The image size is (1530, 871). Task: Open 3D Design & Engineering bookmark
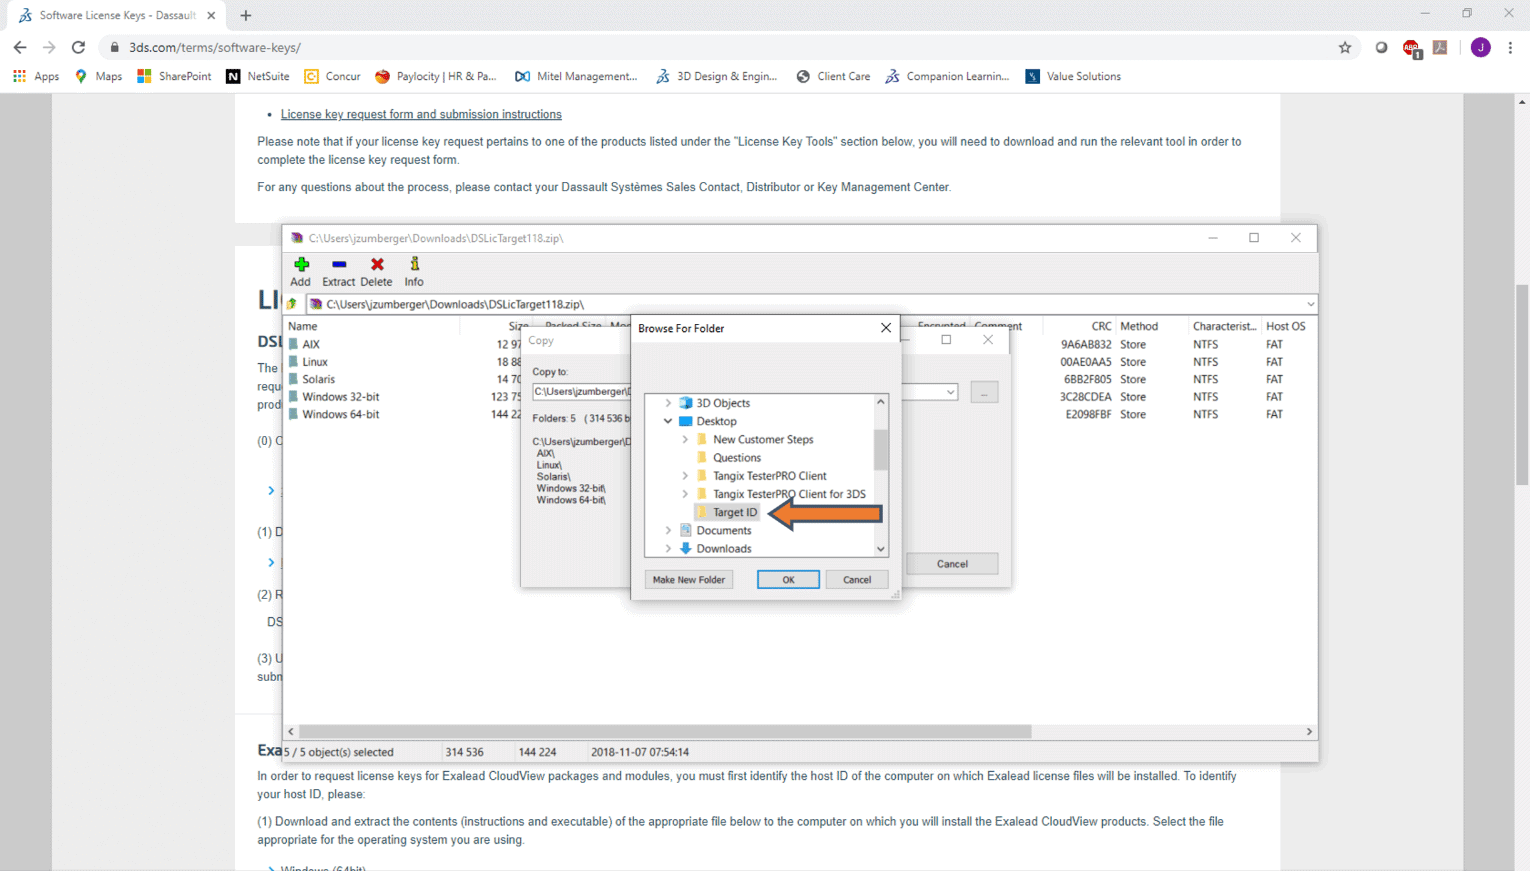[x=717, y=76]
